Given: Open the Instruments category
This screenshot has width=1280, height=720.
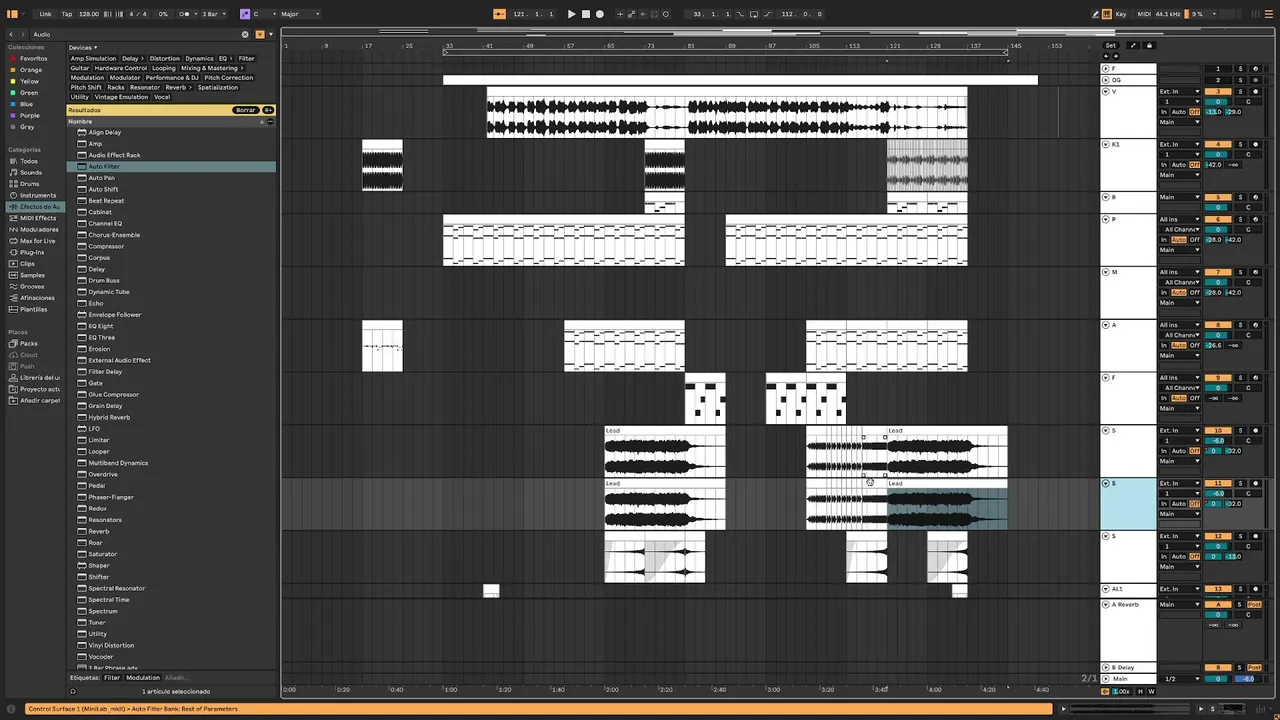Looking at the screenshot, I should [x=38, y=195].
